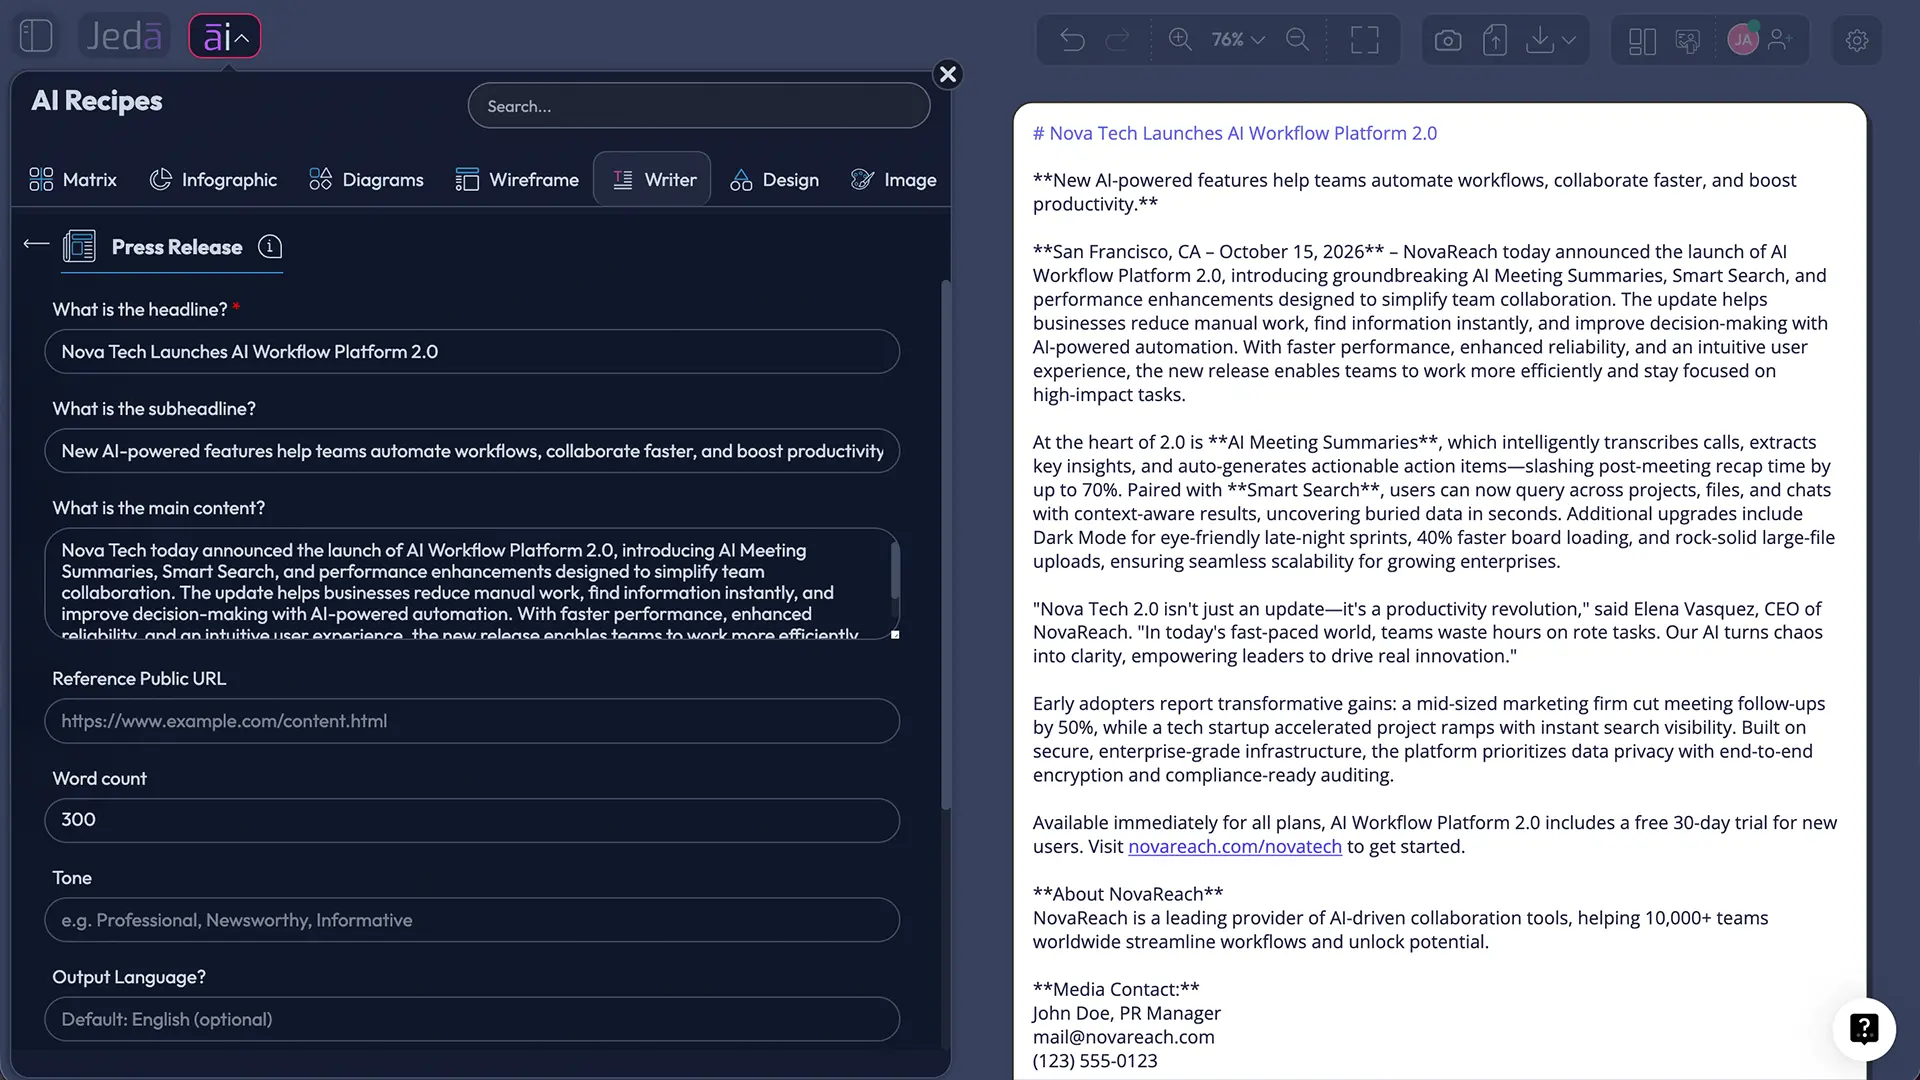Click the download icon
Image resolution: width=1920 pixels, height=1080 pixels.
1540,40
